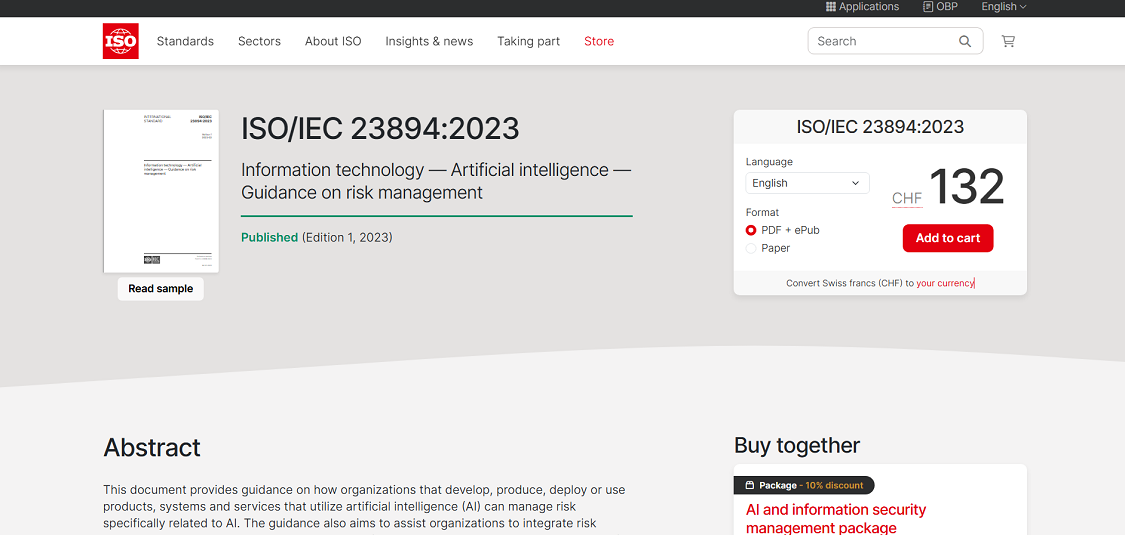Click Add to cart button
The height and width of the screenshot is (535, 1125).
point(948,238)
